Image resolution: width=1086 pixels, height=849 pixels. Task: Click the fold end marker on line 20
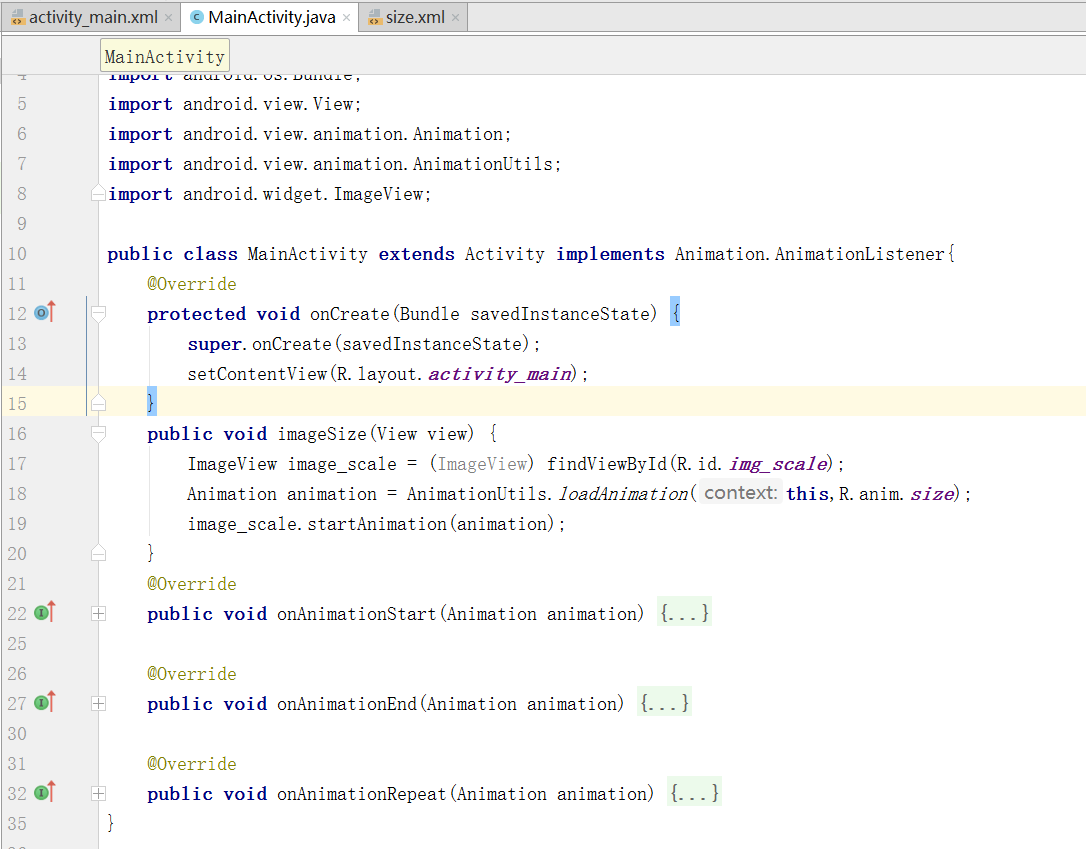click(98, 553)
